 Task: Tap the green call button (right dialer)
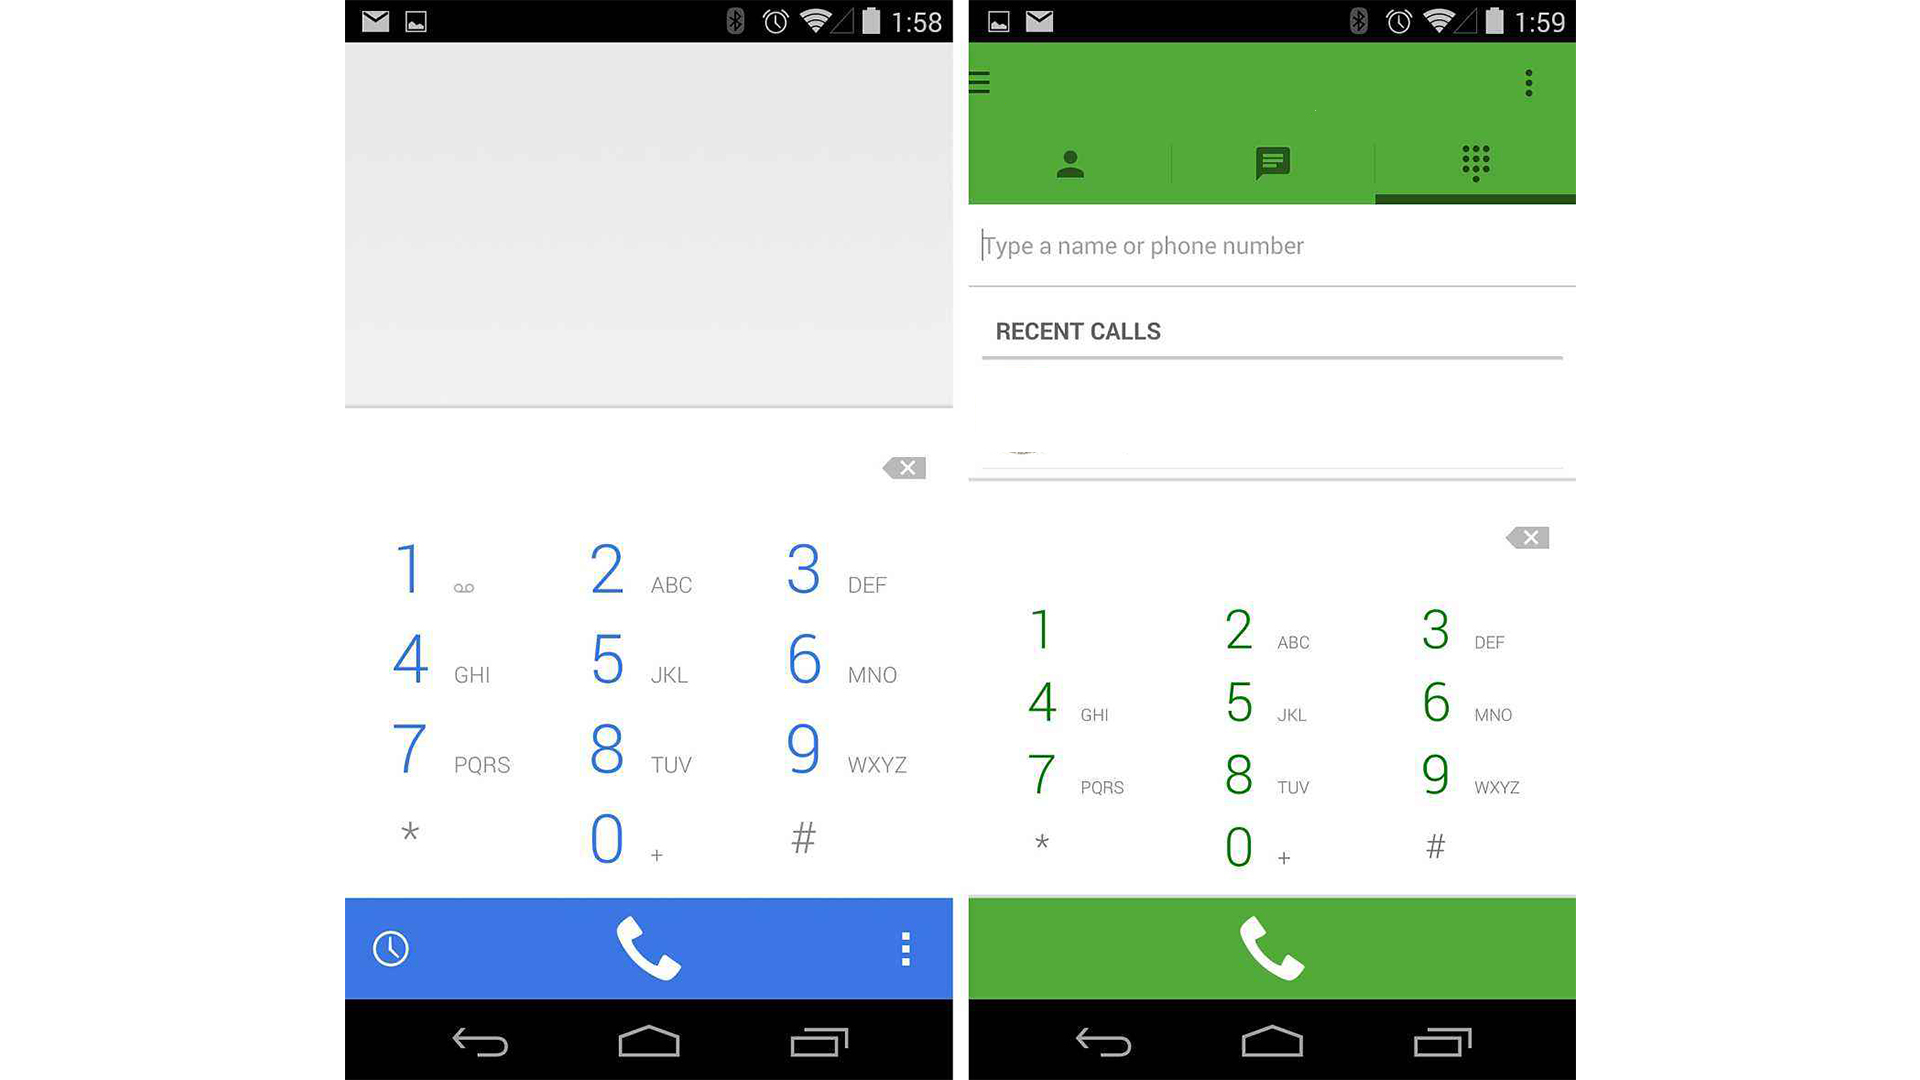(1270, 947)
